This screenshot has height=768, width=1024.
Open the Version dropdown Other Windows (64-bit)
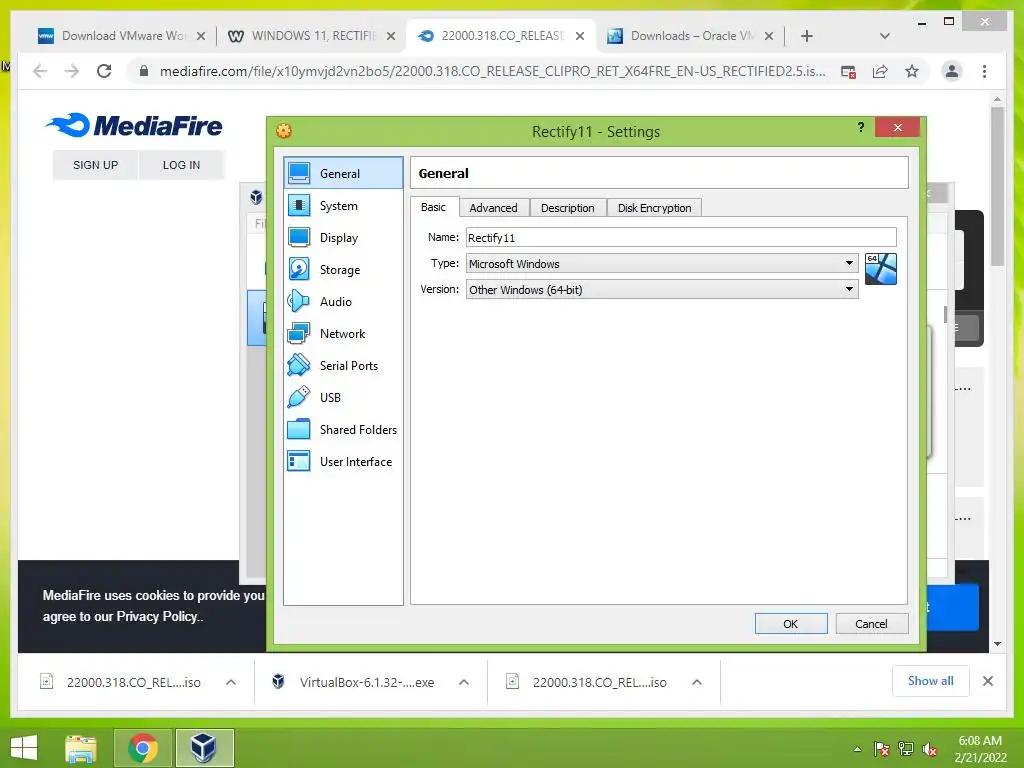[x=662, y=289]
